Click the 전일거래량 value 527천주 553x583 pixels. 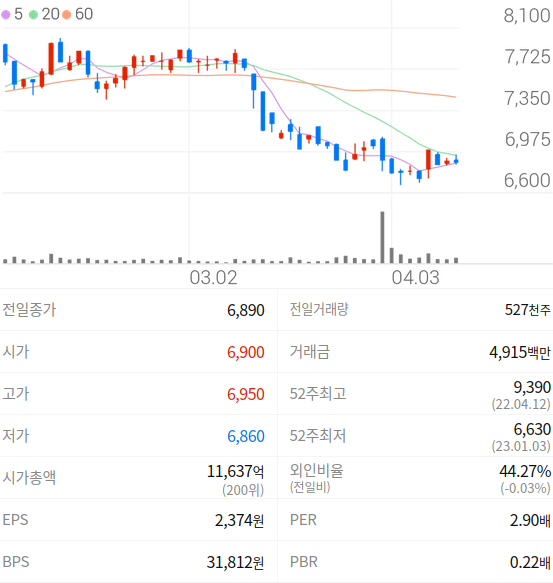click(527, 310)
